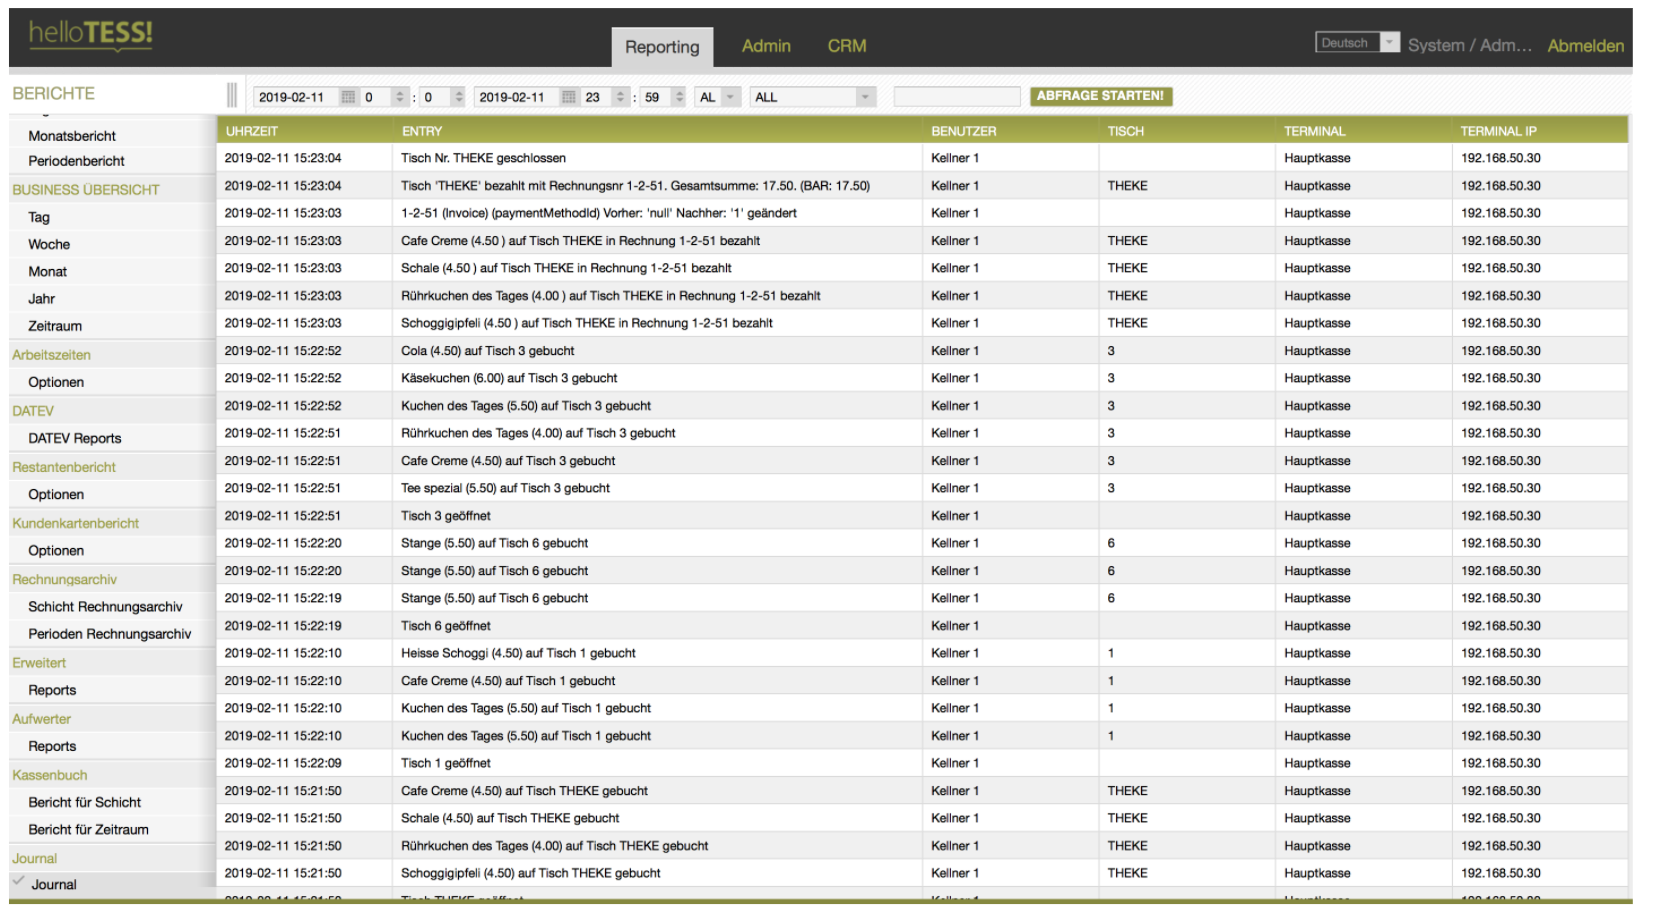This screenshot has height=918, width=1663.
Task: Select row 'Tisch 1 geöffnet'
Action: pyautogui.click(x=922, y=763)
